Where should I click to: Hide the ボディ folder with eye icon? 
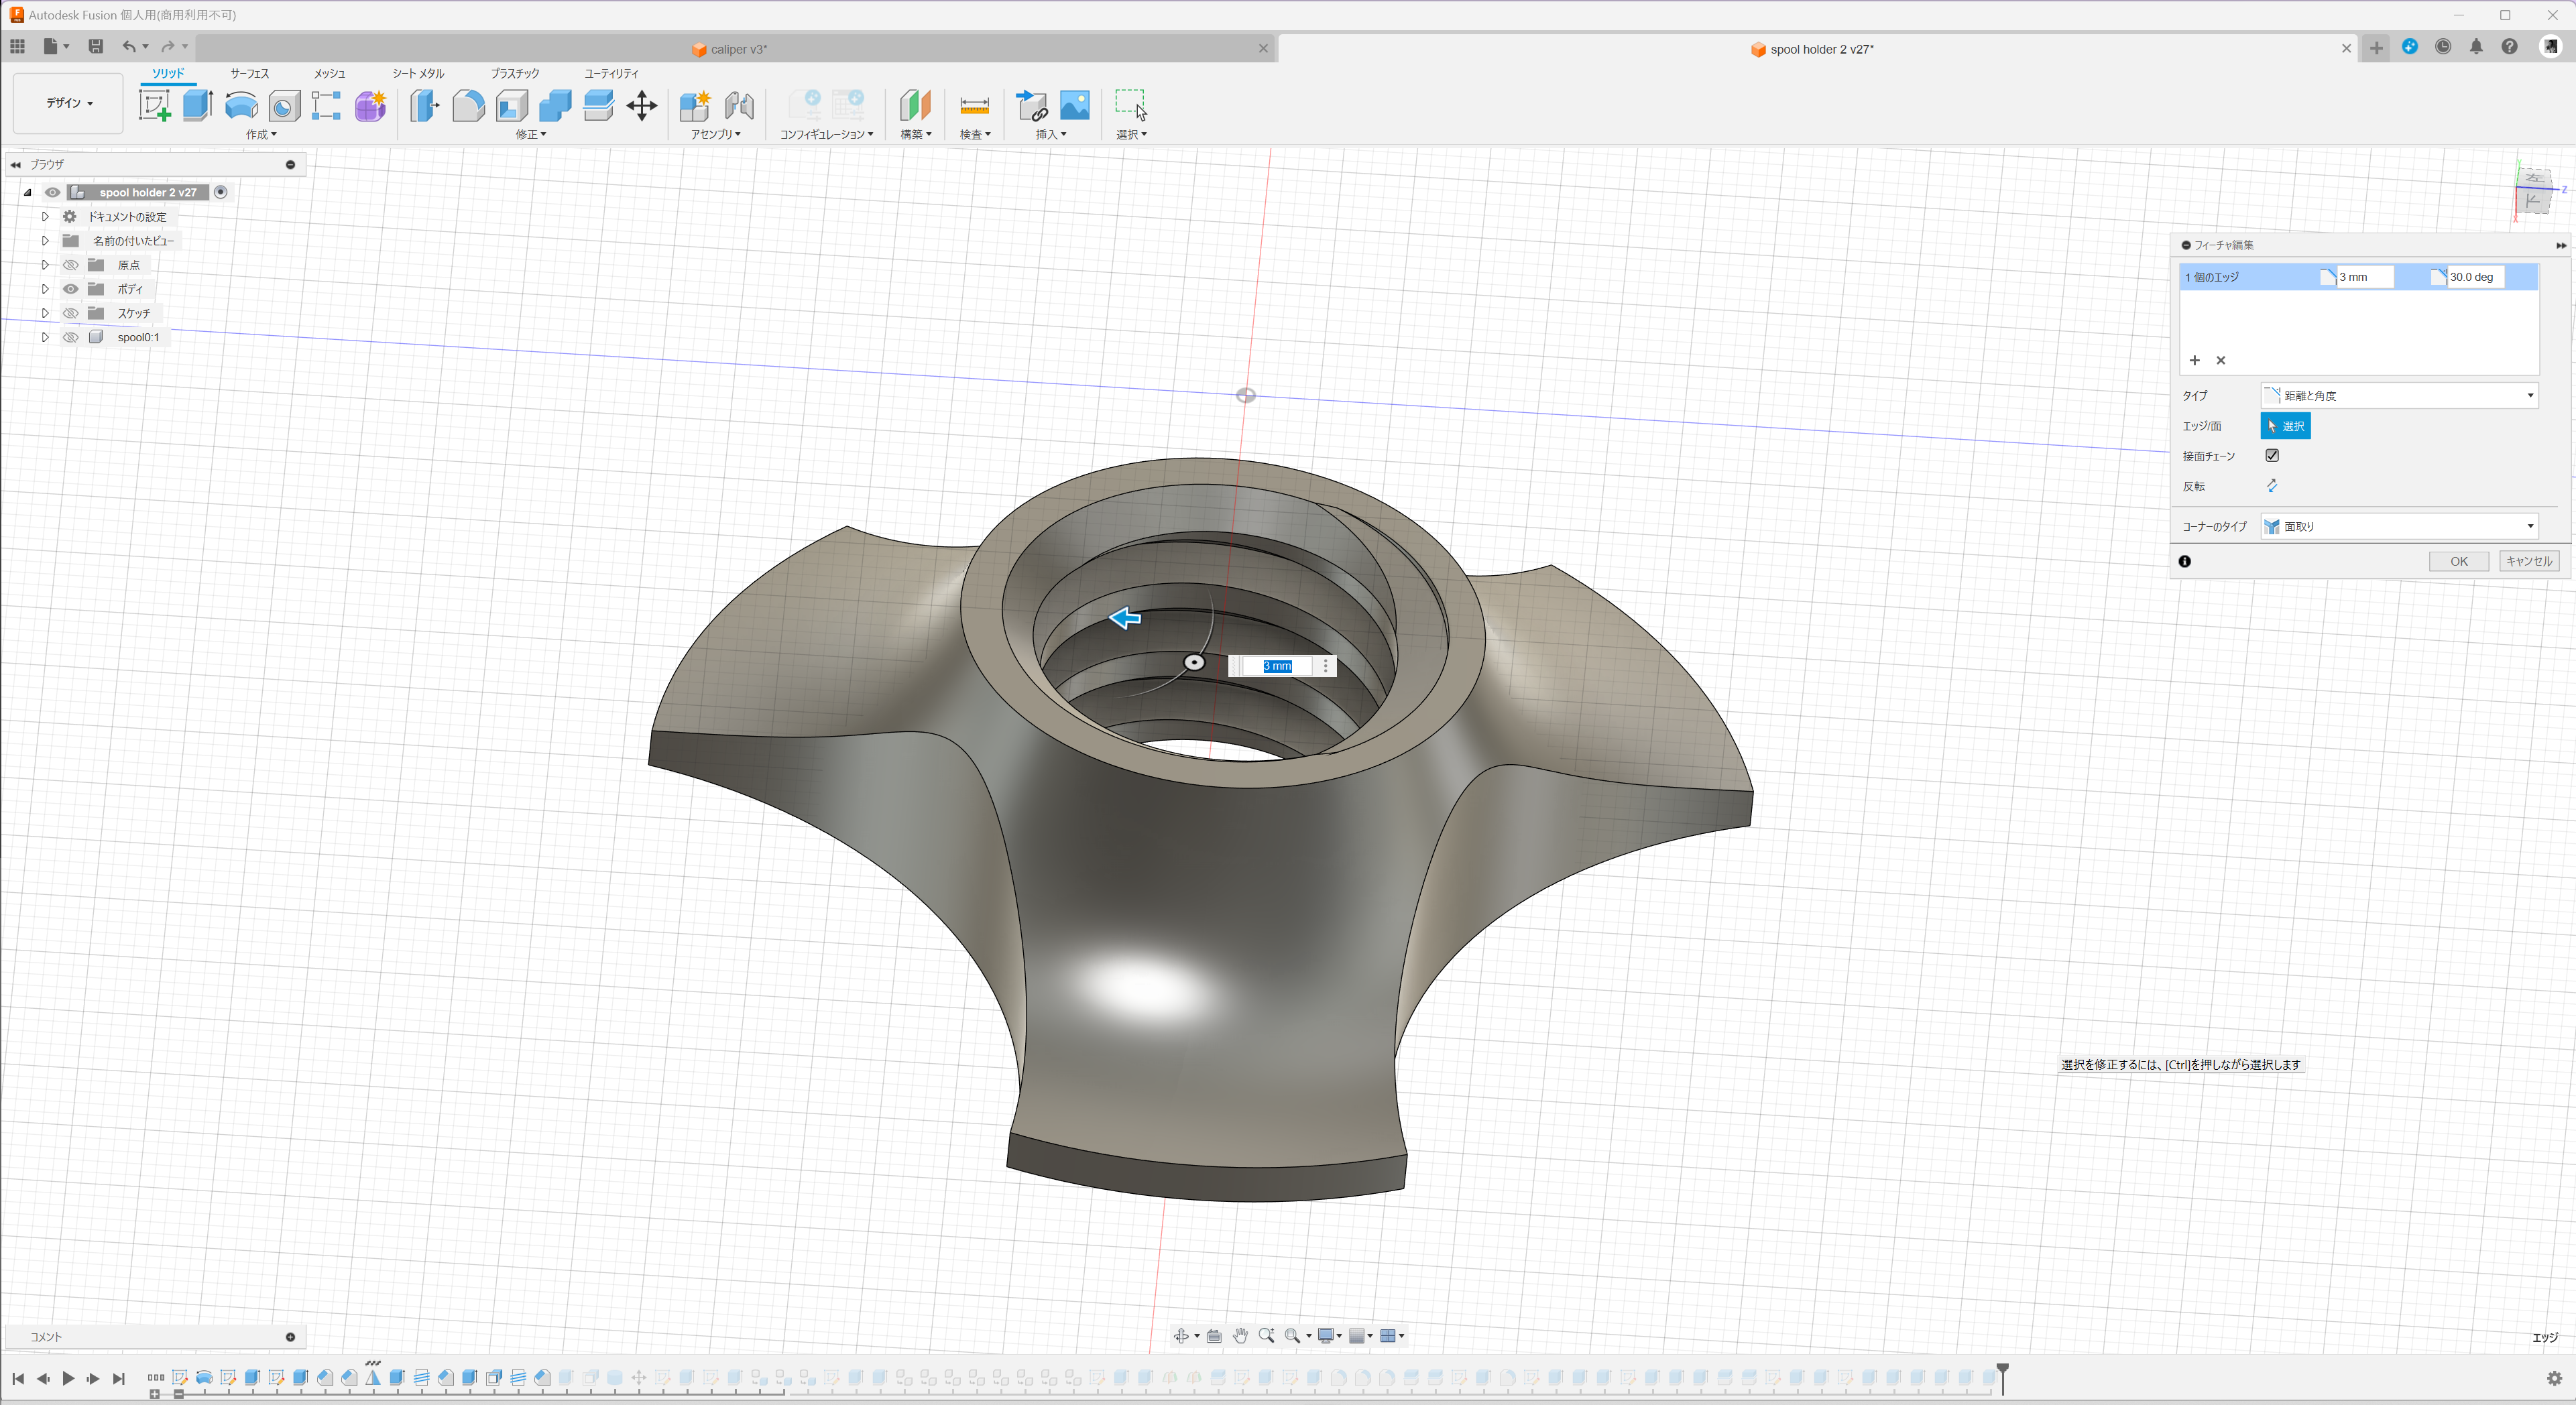coord(70,289)
